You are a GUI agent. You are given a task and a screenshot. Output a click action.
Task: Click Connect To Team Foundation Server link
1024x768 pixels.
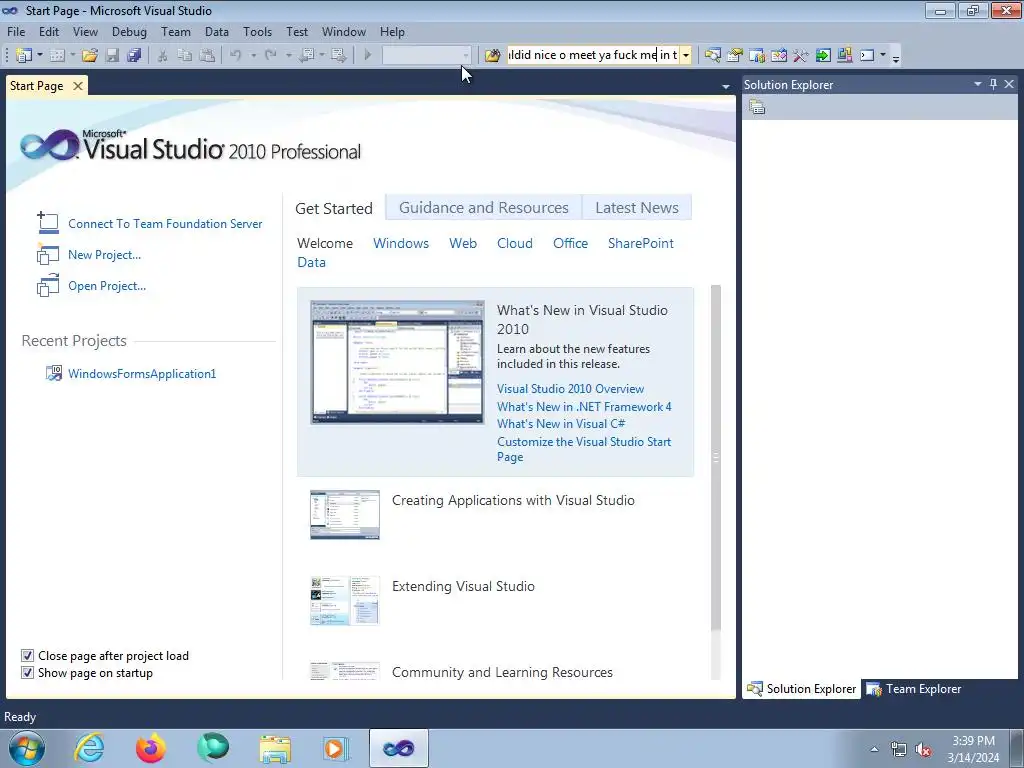click(165, 223)
